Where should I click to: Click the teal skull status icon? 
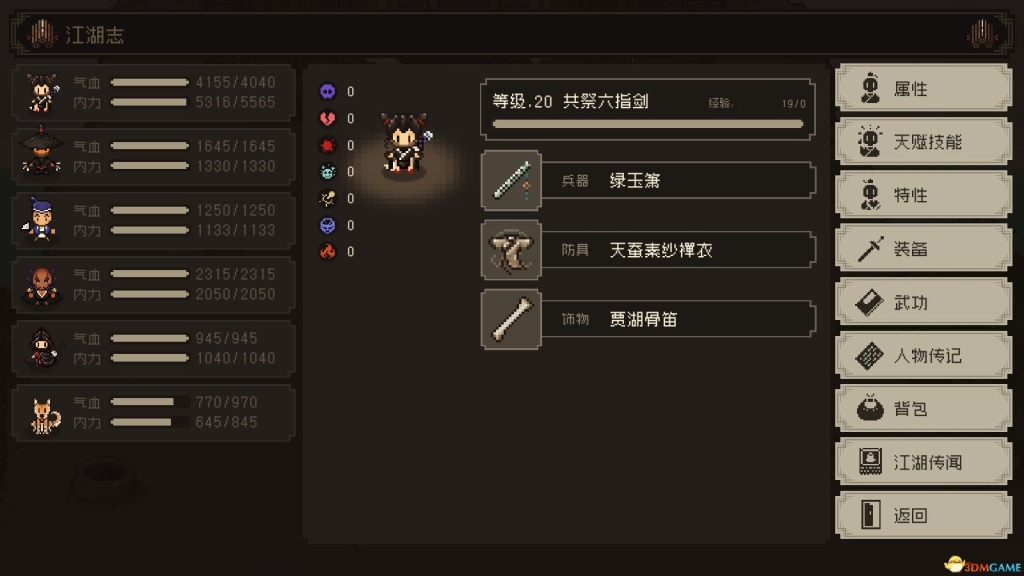(327, 172)
